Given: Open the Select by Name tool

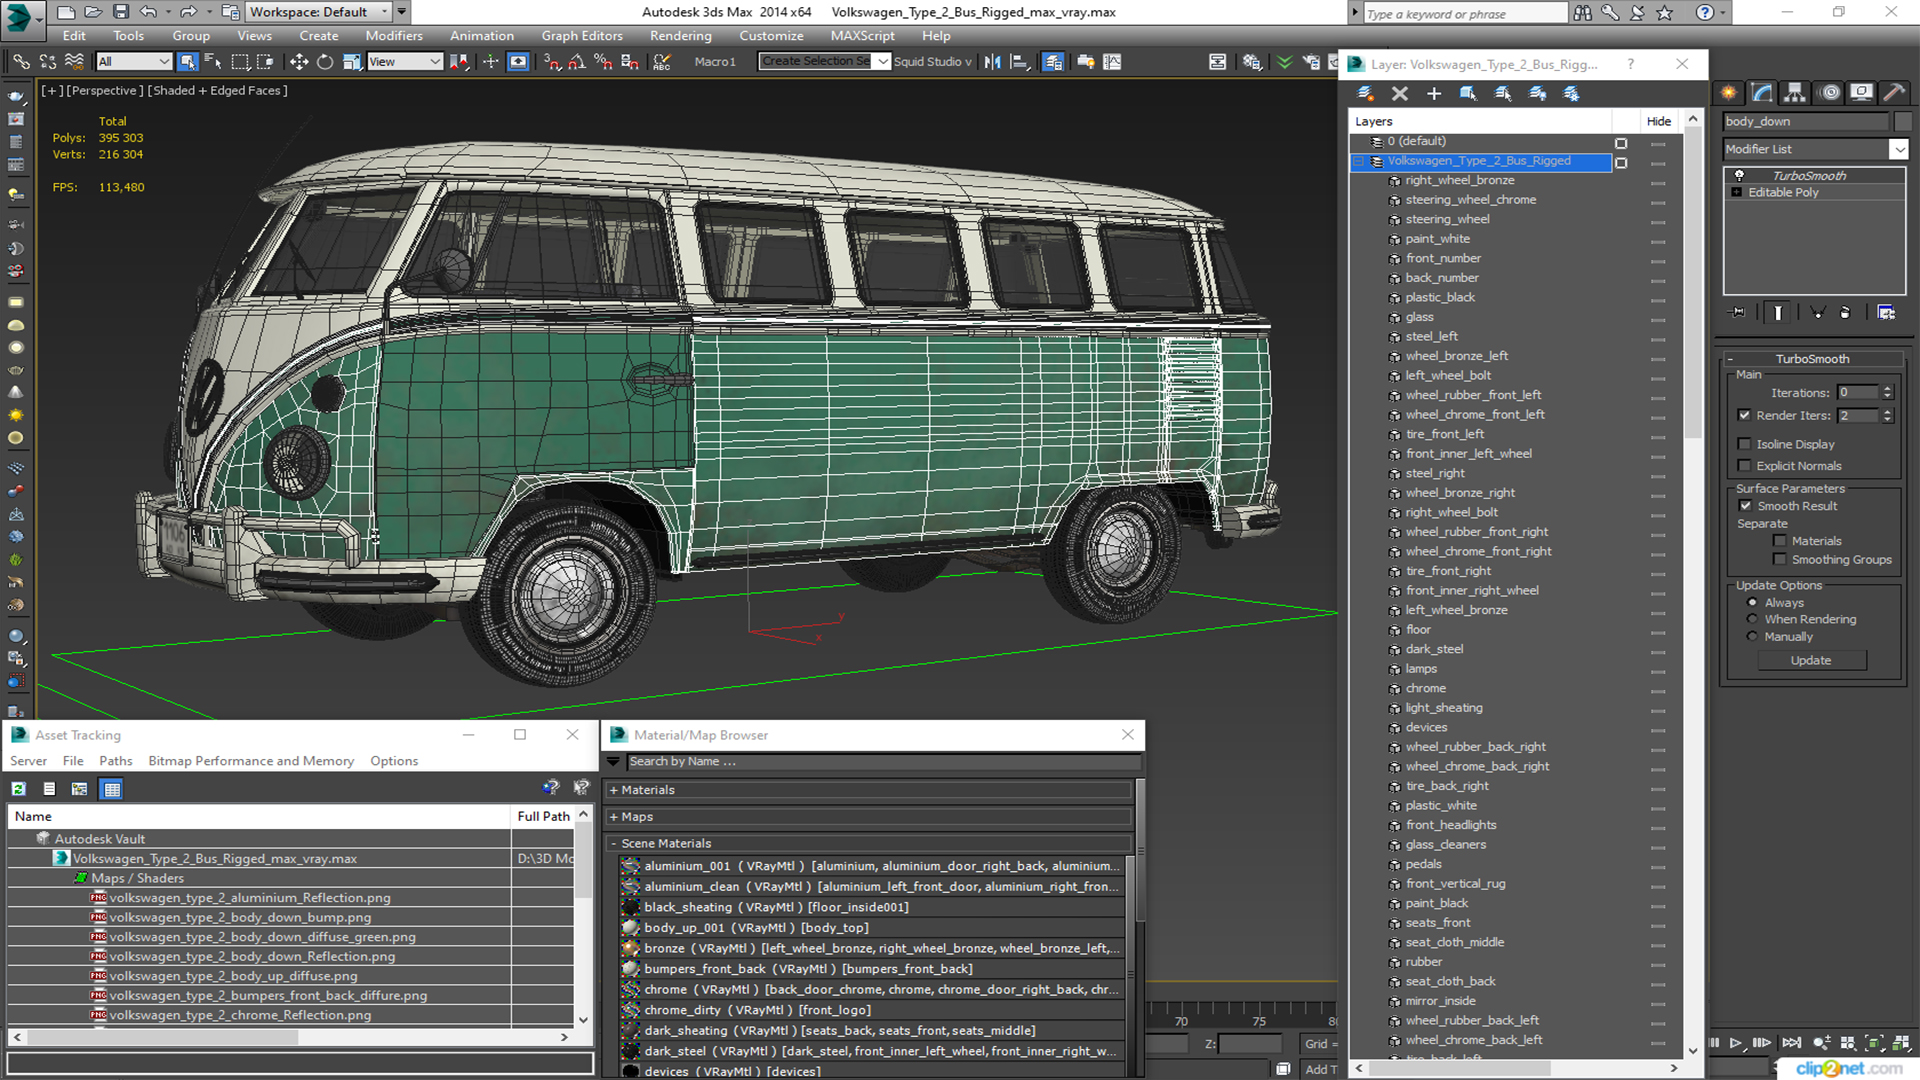Looking at the screenshot, I should (213, 62).
